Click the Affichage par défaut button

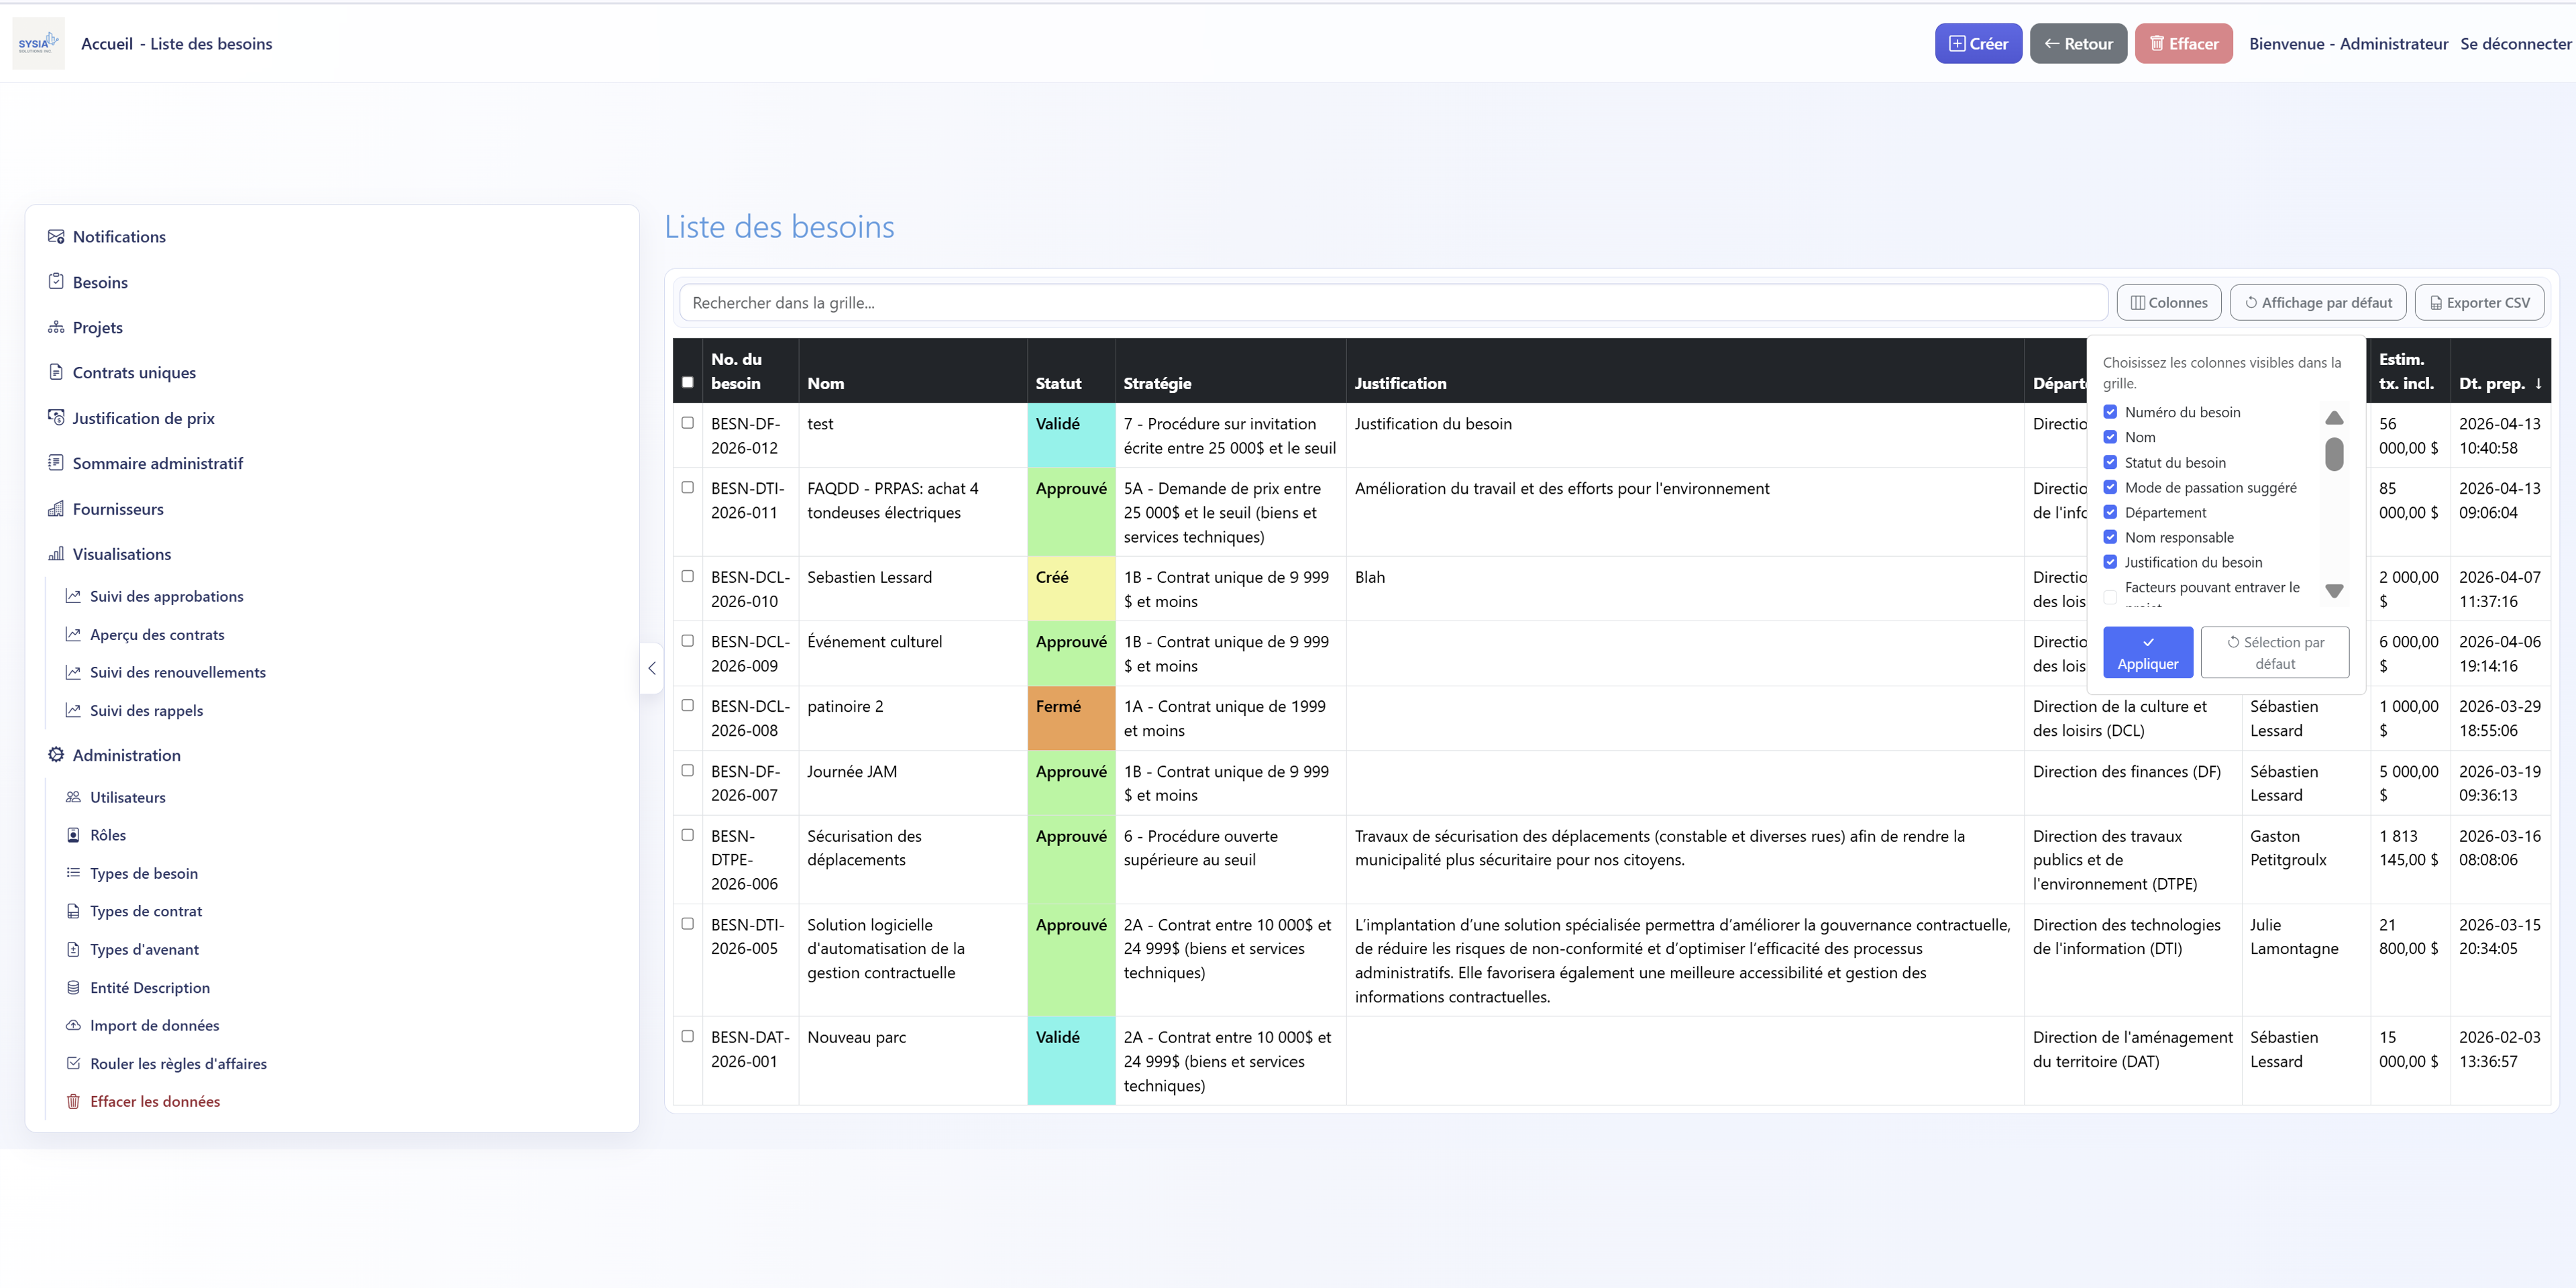[x=2318, y=302]
